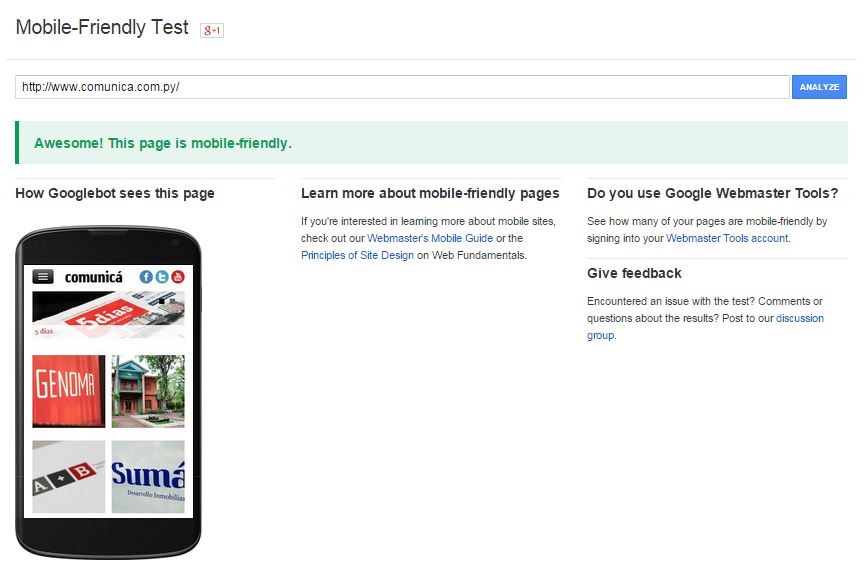
Task: Click the '5 días' caption in preview
Action: pyautogui.click(x=44, y=331)
